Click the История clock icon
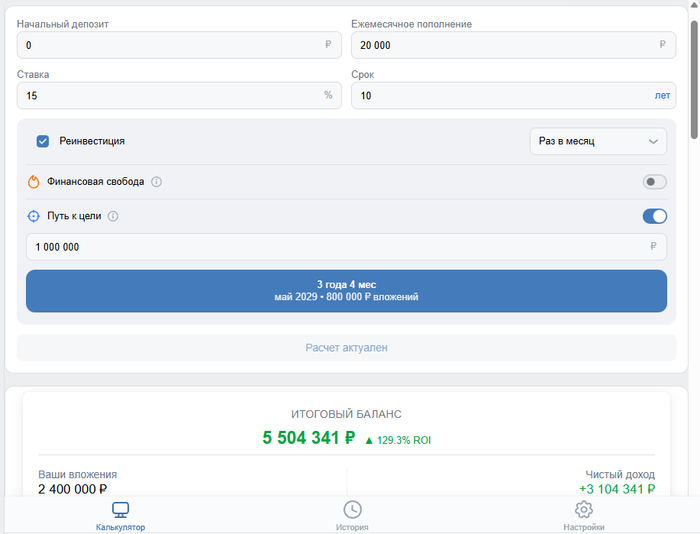Image resolution: width=700 pixels, height=534 pixels. 352,510
